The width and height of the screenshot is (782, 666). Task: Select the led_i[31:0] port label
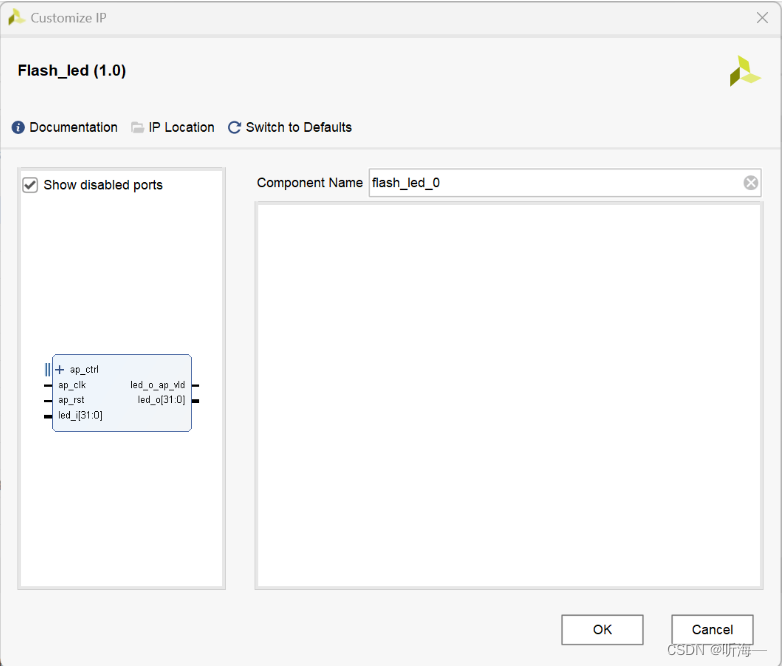click(x=80, y=415)
